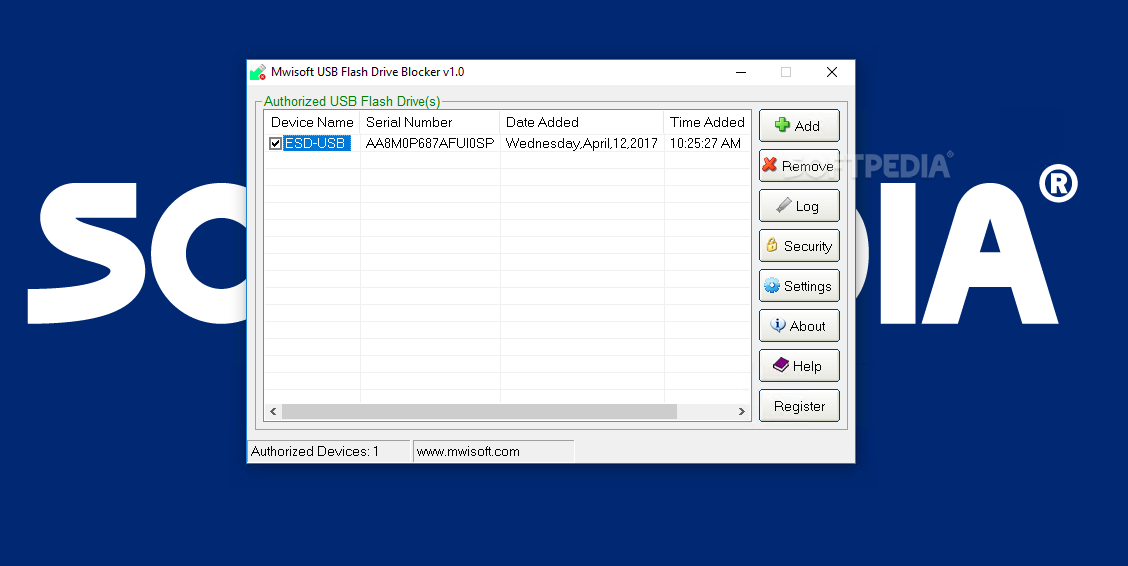The width and height of the screenshot is (1128, 566).
Task: Click www.mwisoft.com in status bar
Action: tap(468, 452)
